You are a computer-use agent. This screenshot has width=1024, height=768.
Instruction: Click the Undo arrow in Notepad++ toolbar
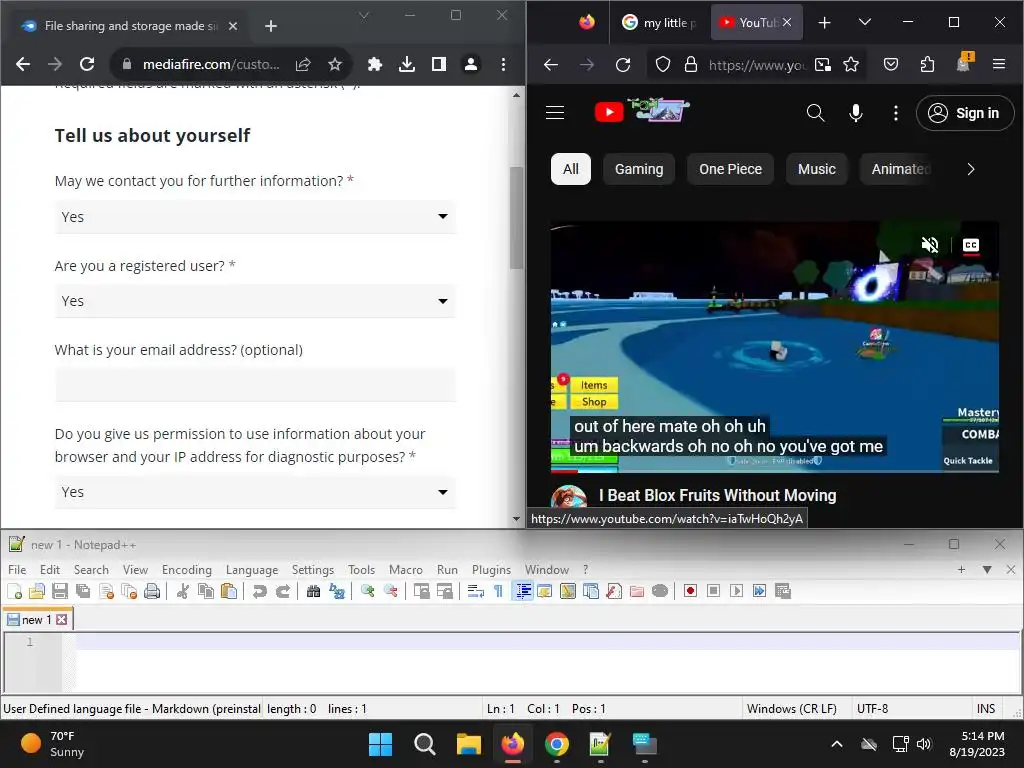pos(259,592)
